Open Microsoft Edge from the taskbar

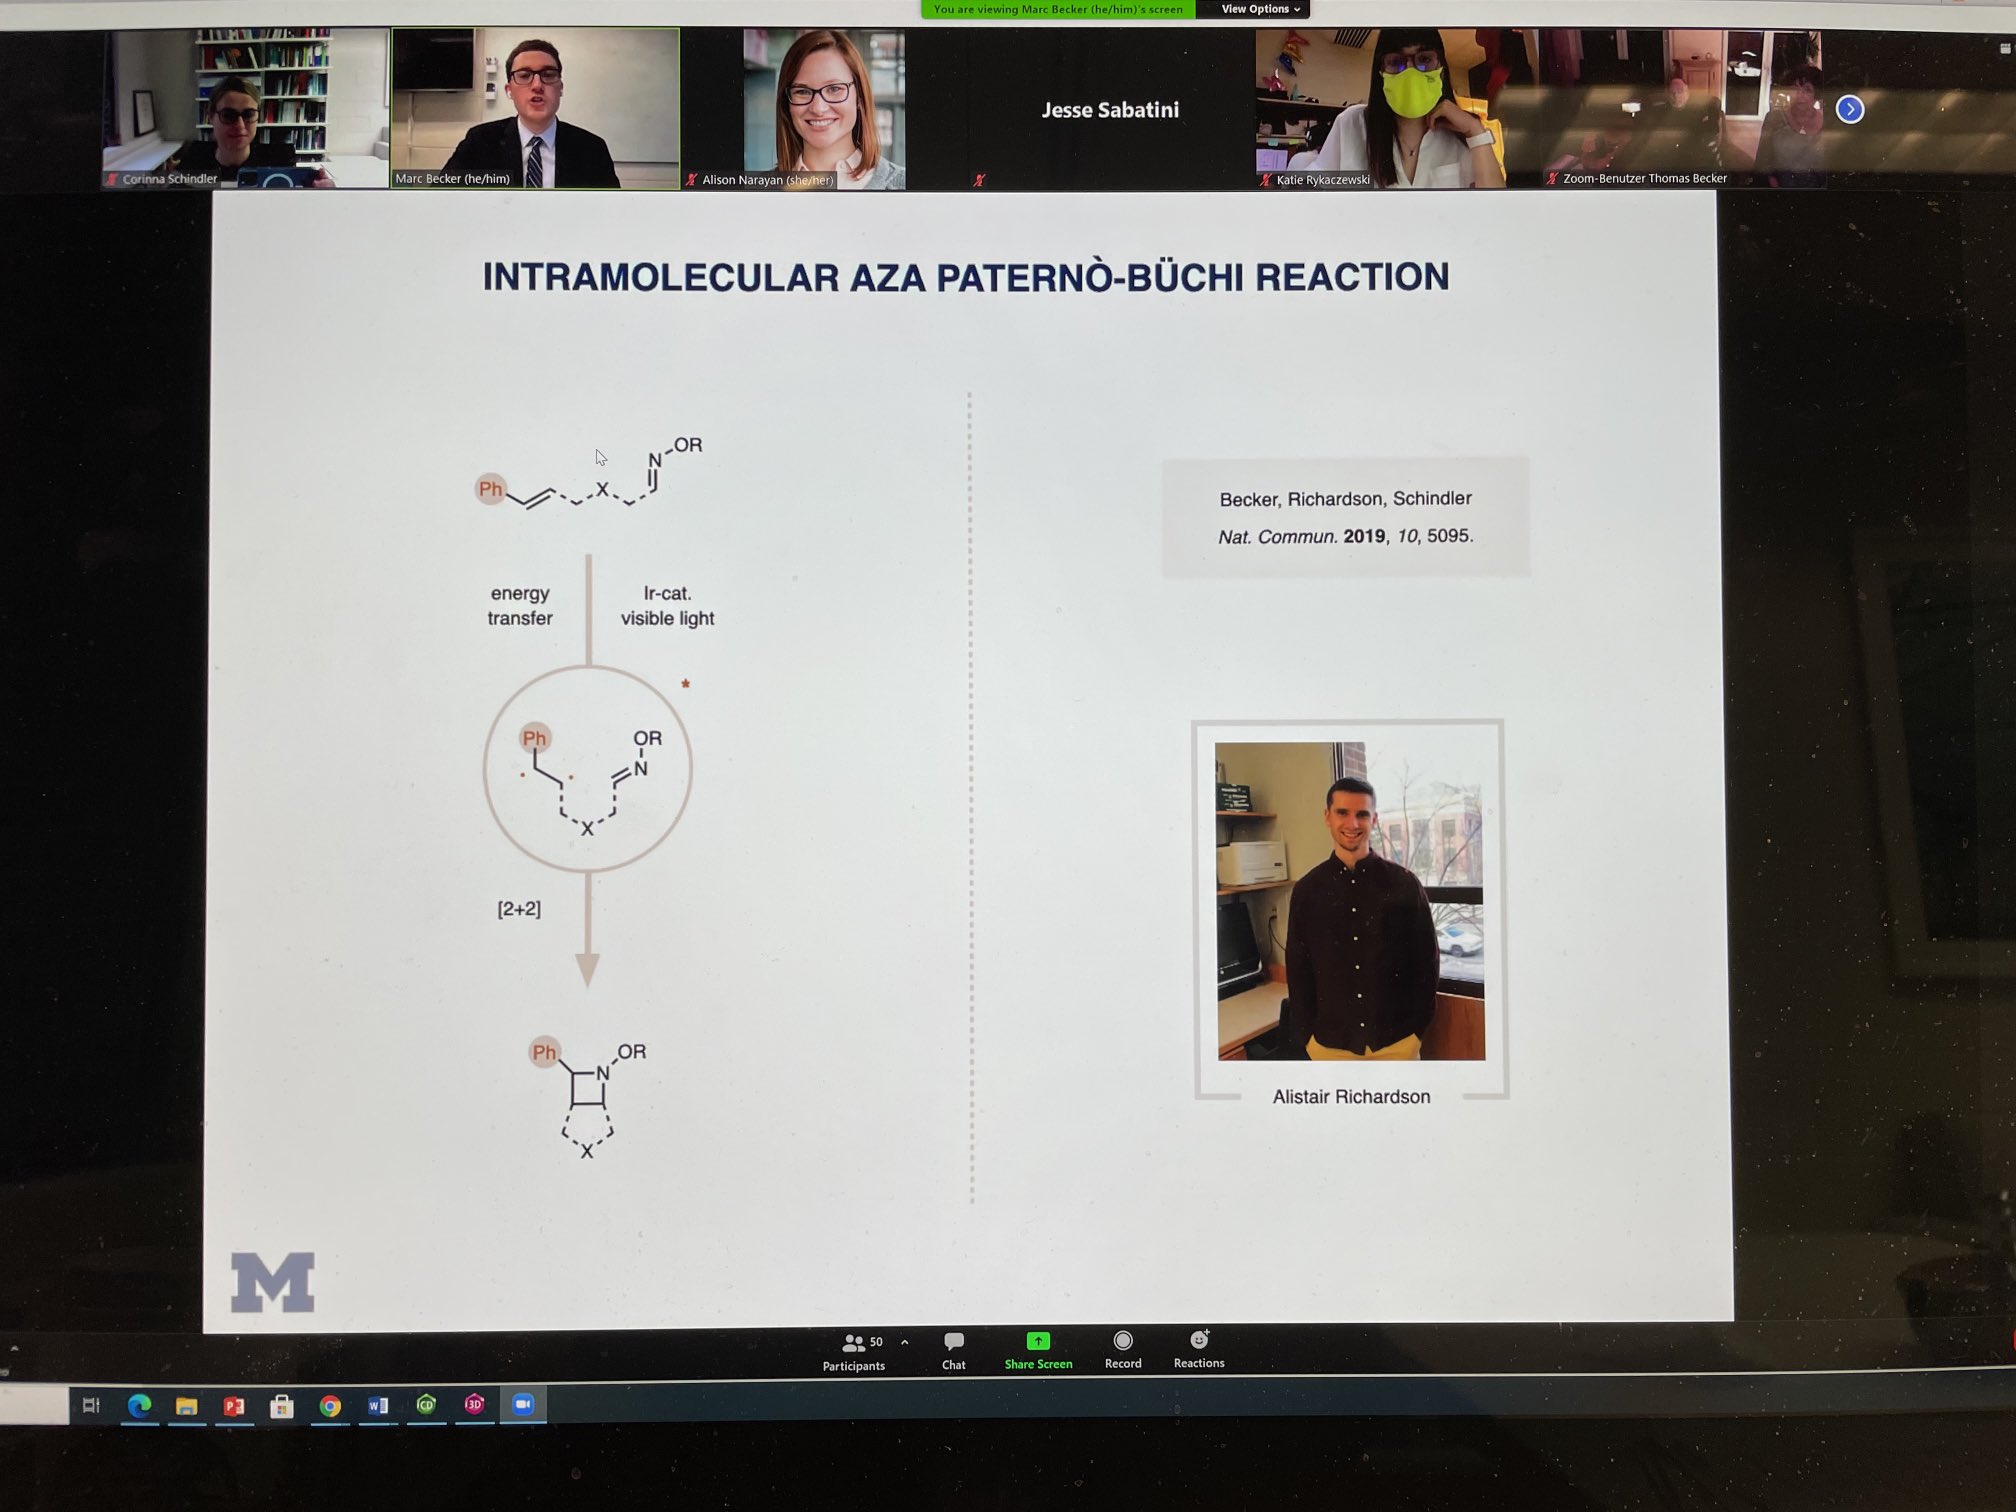click(139, 1406)
